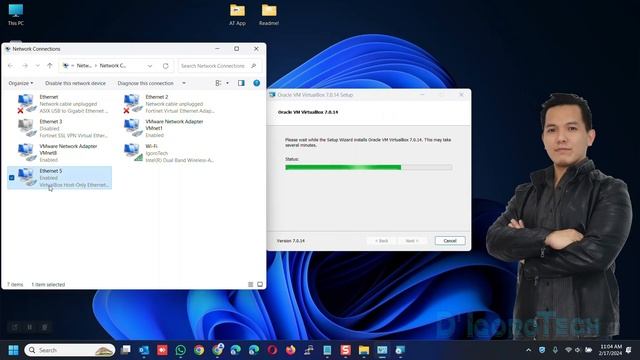The height and width of the screenshot is (360, 640).
Task: Click '1 item selected' status text
Action: (x=48, y=284)
